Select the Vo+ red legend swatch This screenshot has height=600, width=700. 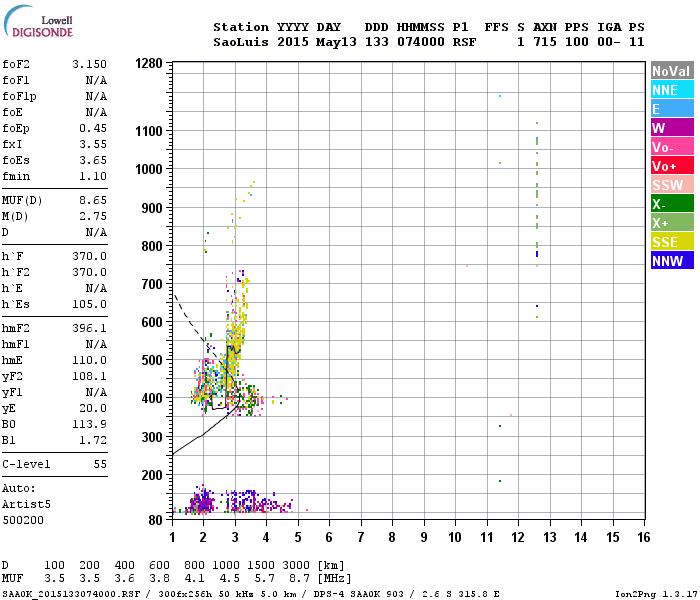[x=672, y=166]
